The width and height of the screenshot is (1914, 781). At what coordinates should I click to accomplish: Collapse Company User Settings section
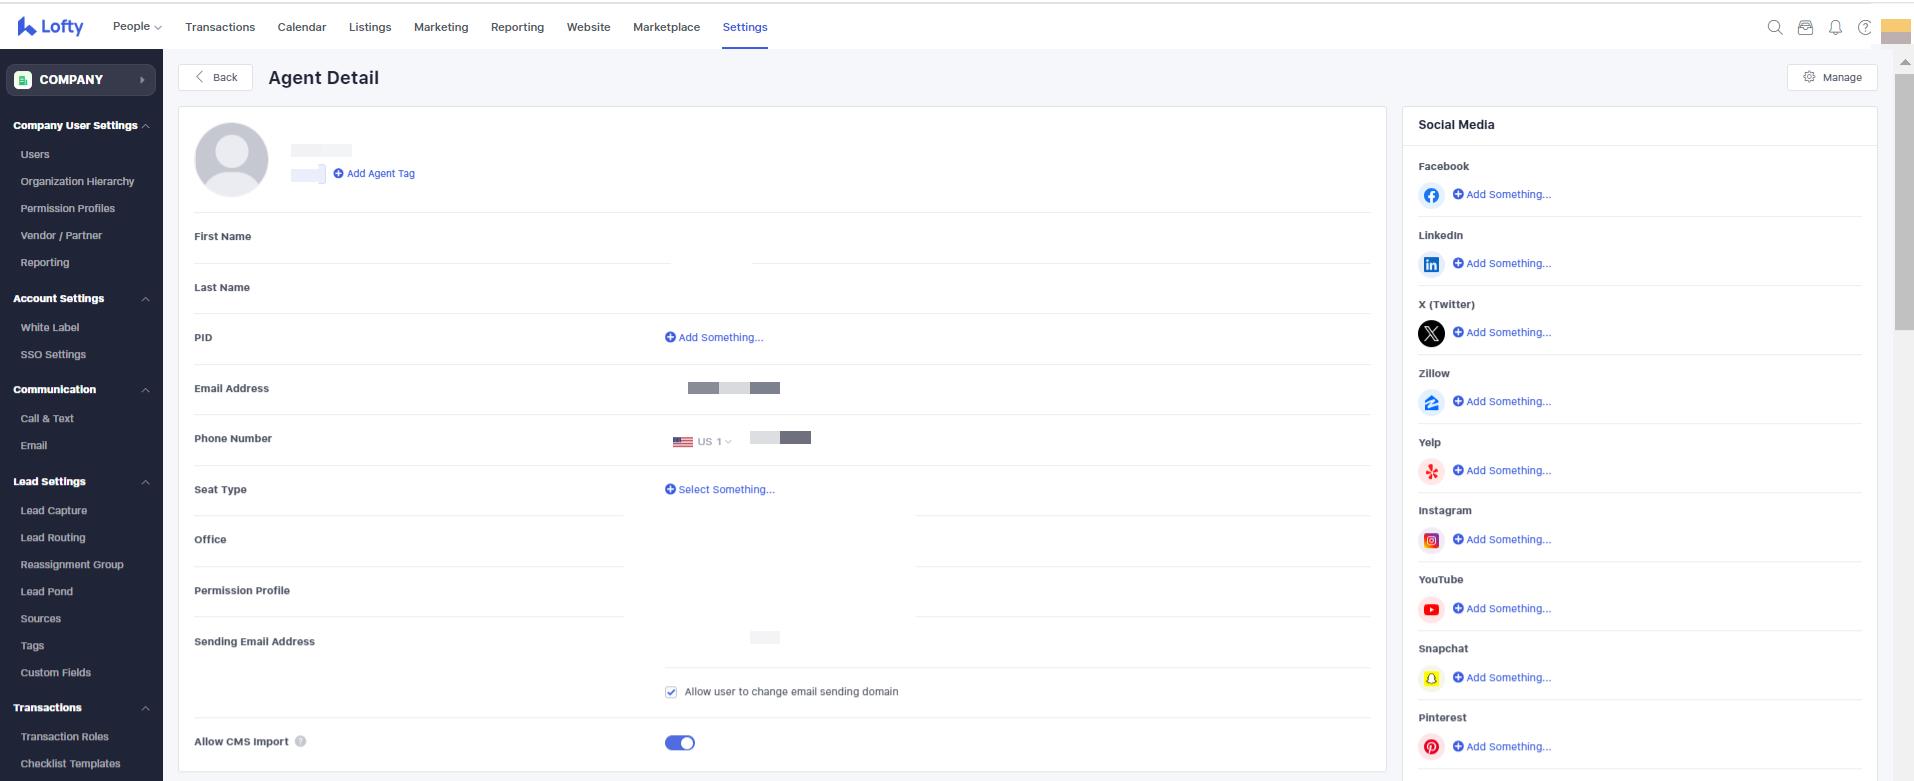[146, 126]
